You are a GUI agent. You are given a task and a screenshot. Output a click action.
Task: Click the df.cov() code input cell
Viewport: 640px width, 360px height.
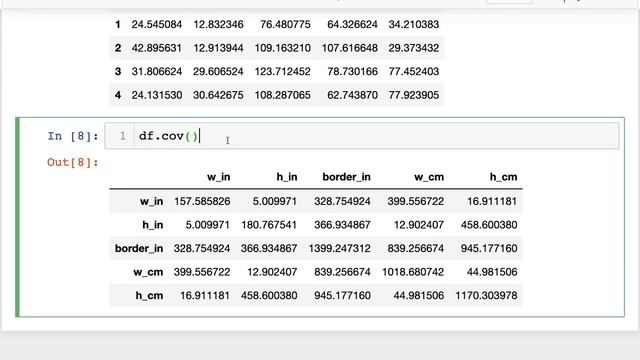click(x=362, y=136)
